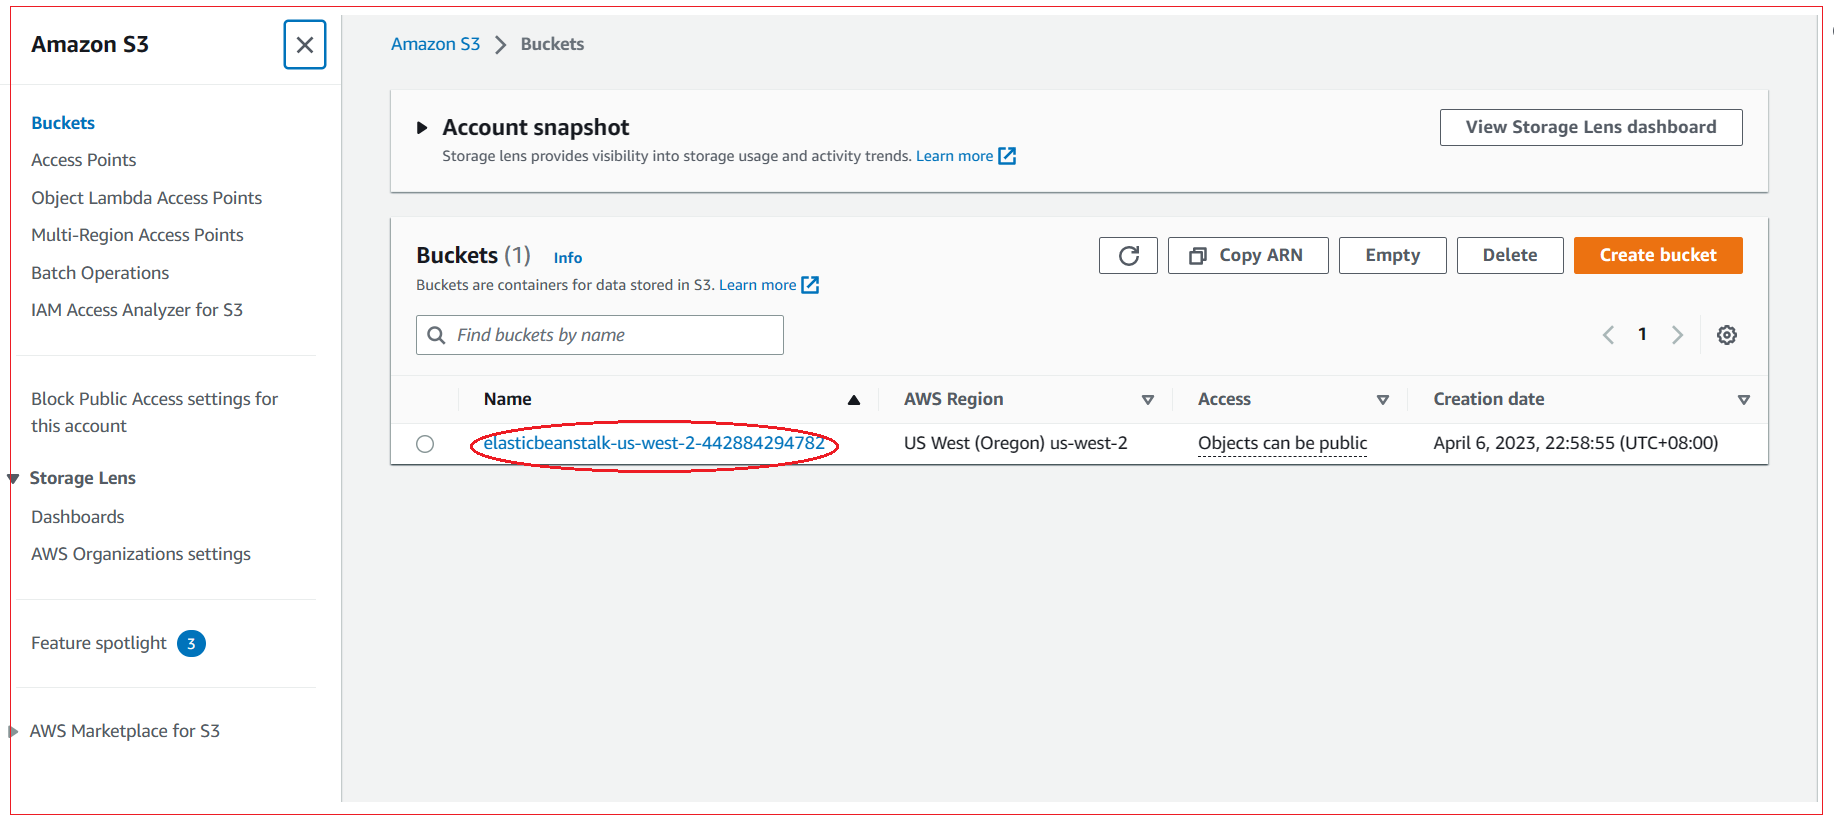This screenshot has width=1835, height=827.
Task: Open Block Public Access settings for this account
Action: point(154,412)
